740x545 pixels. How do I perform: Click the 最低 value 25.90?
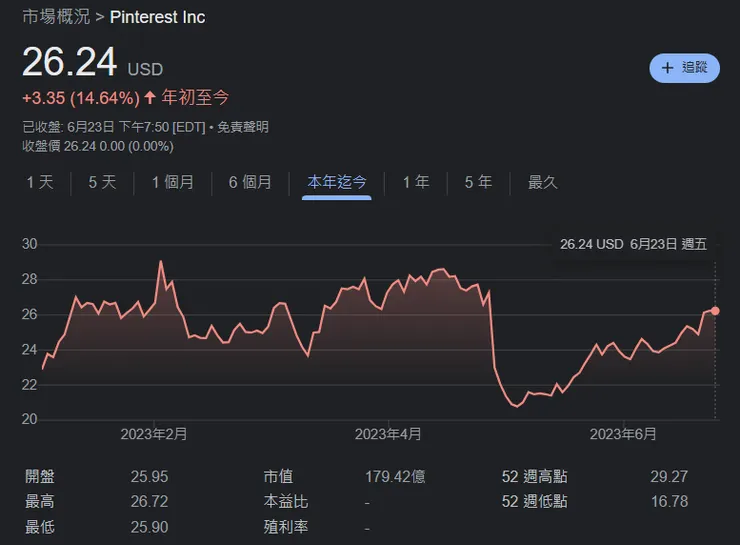tap(149, 527)
